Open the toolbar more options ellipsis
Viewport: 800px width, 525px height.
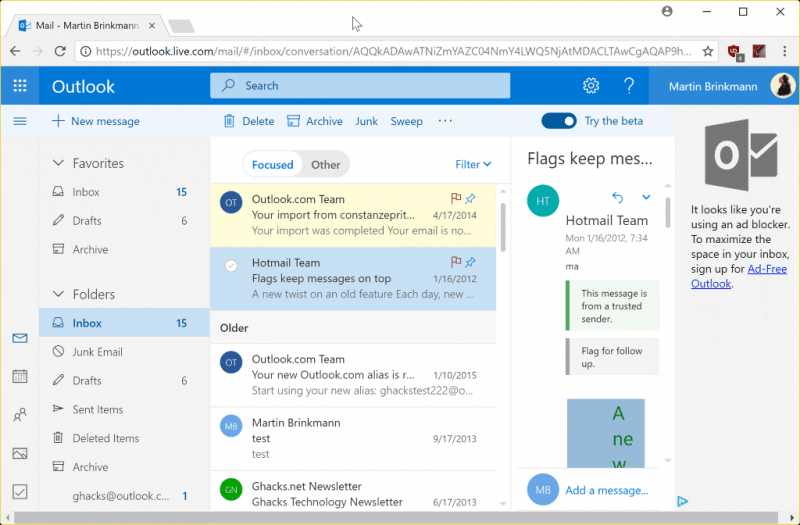click(445, 121)
